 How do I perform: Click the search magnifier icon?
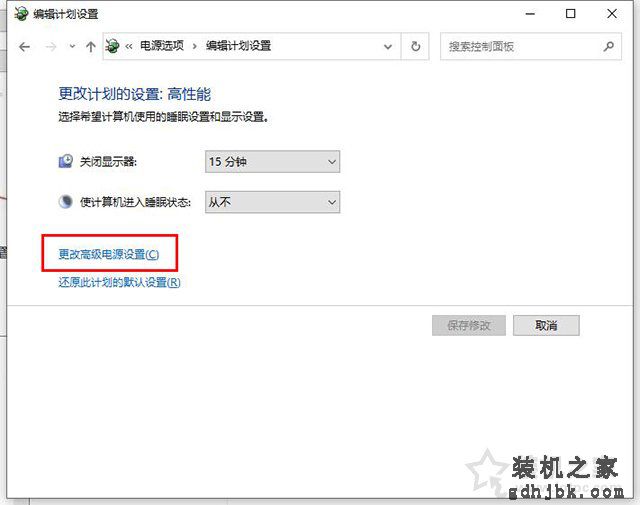click(x=609, y=47)
